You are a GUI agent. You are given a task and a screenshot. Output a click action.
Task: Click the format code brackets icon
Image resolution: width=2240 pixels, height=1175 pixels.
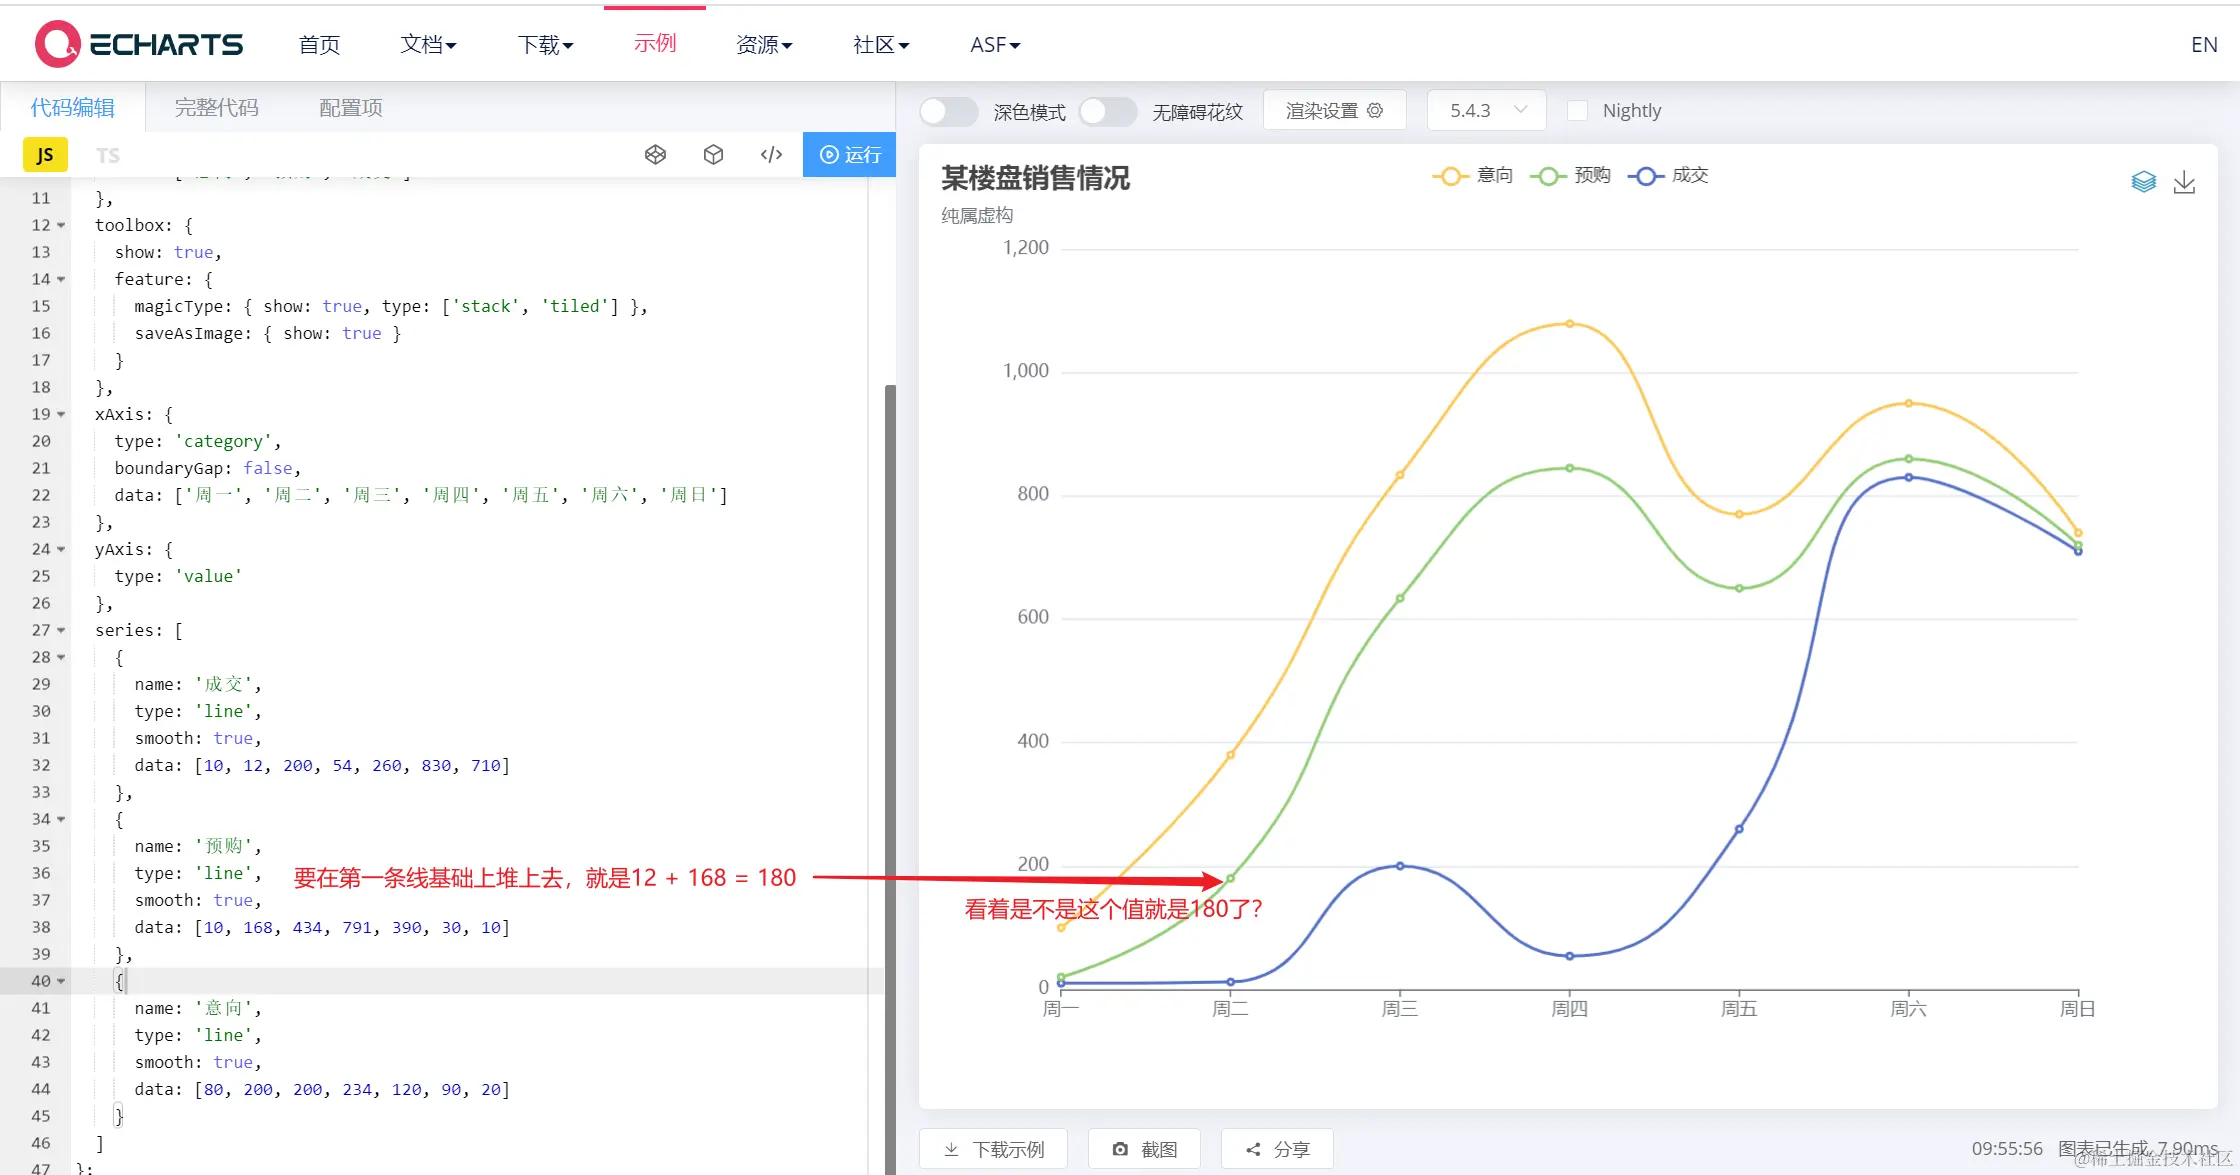coord(771,154)
